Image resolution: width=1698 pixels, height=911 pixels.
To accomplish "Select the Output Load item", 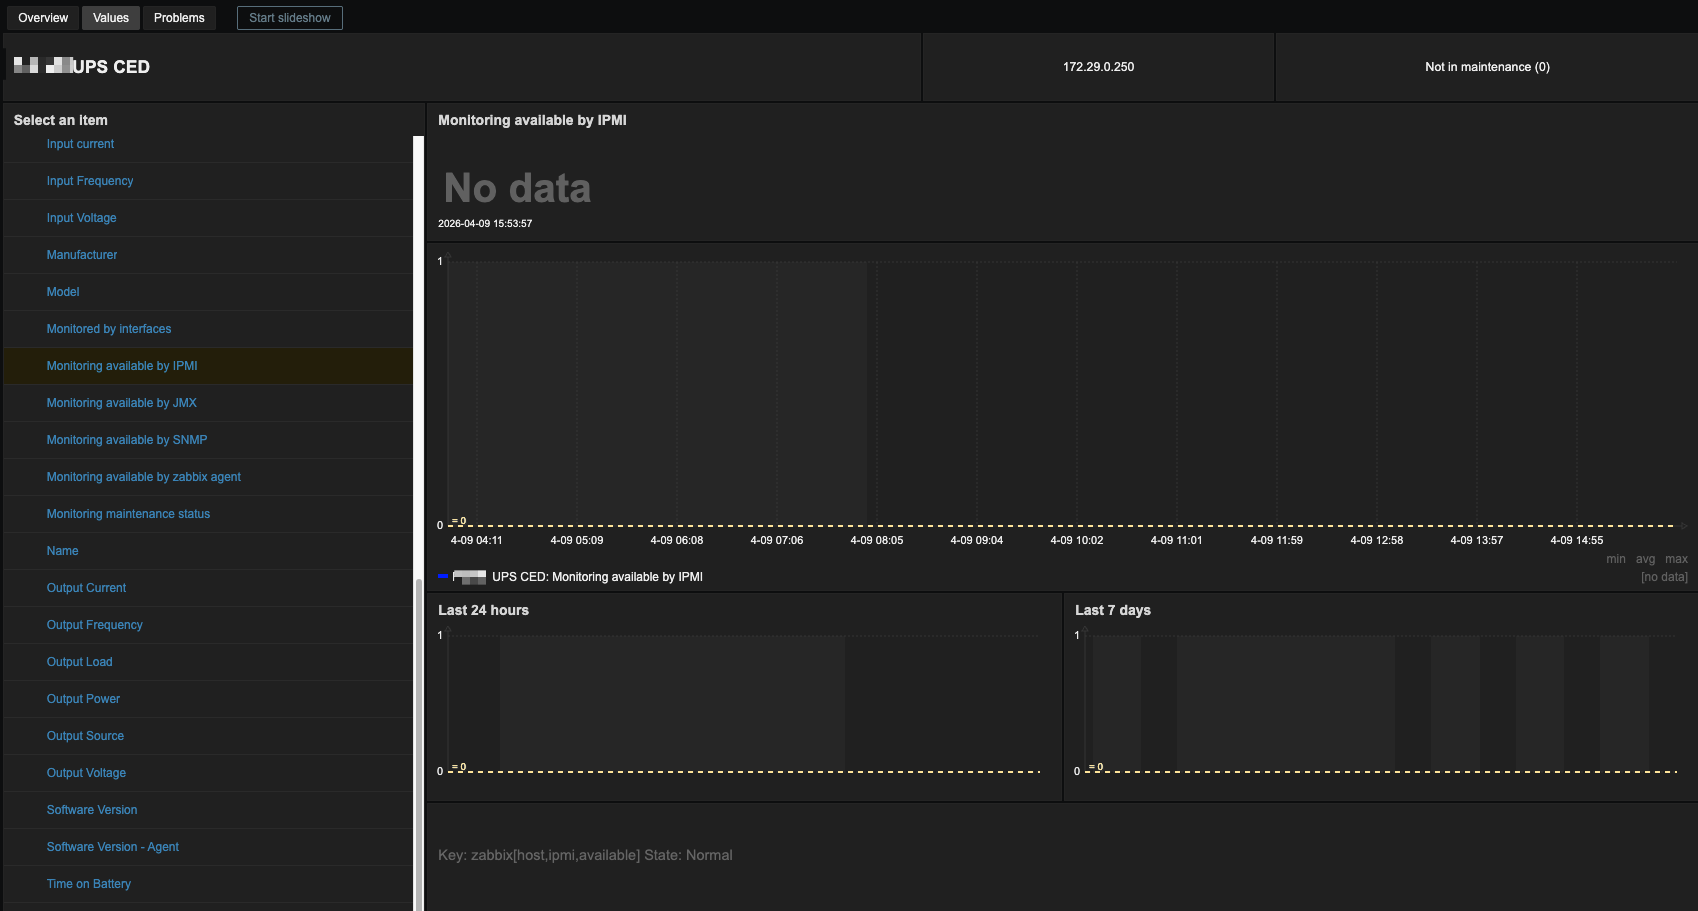I will [x=79, y=662].
